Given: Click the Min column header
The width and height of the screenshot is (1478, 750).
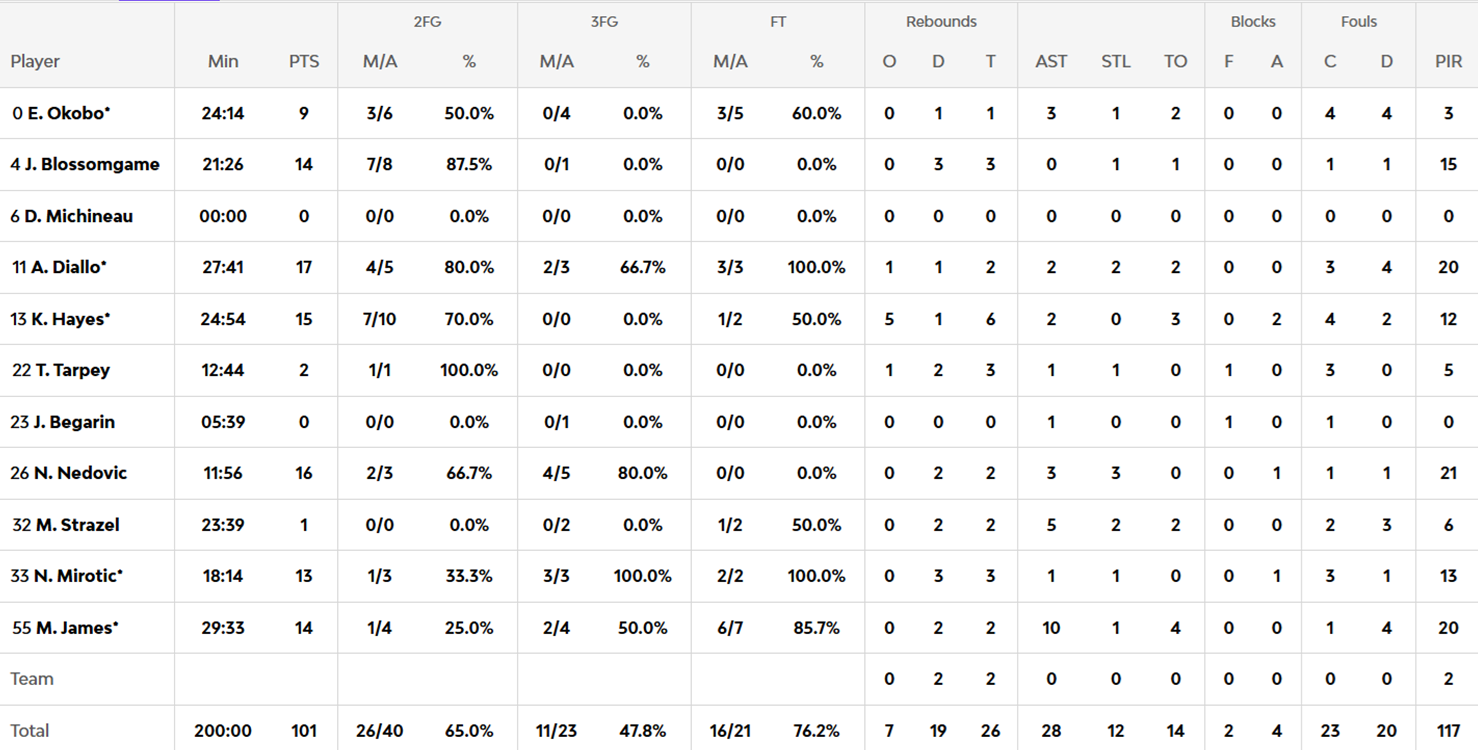Looking at the screenshot, I should tap(223, 61).
